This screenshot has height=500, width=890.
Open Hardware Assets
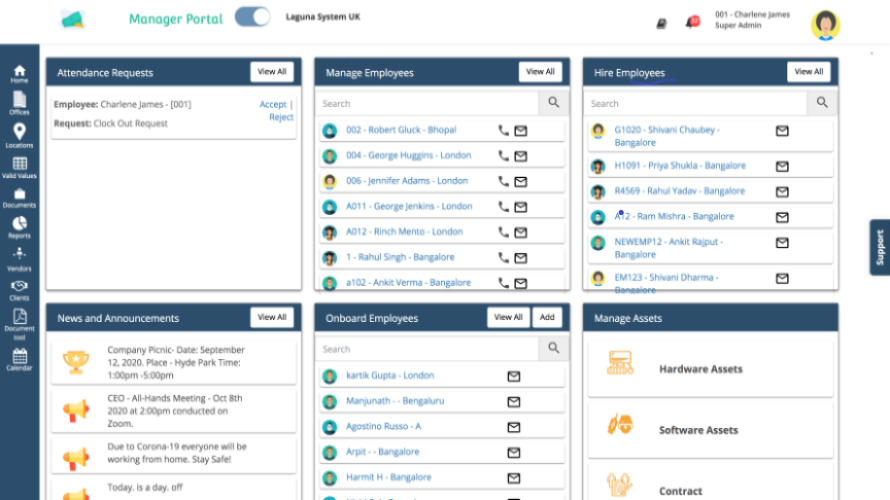pyautogui.click(x=710, y=369)
